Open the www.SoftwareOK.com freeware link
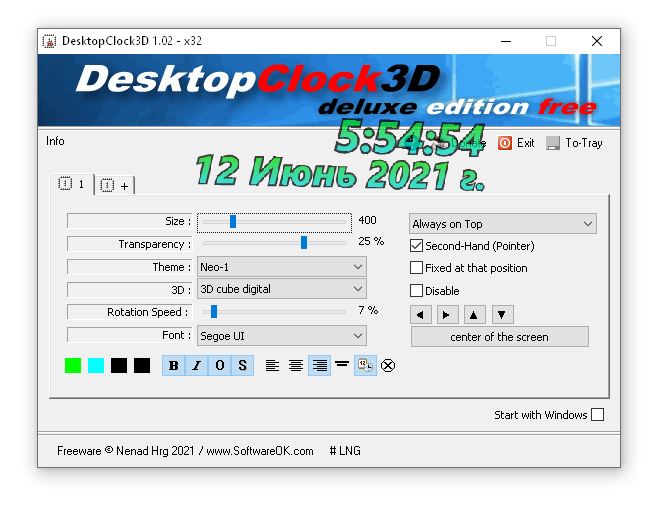 [260, 451]
